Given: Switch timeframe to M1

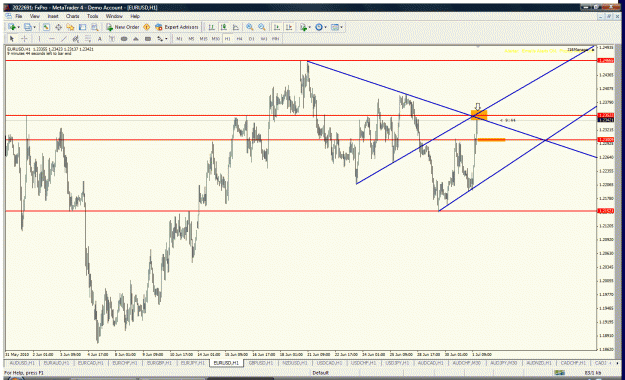Looking at the screenshot, I should pos(179,39).
